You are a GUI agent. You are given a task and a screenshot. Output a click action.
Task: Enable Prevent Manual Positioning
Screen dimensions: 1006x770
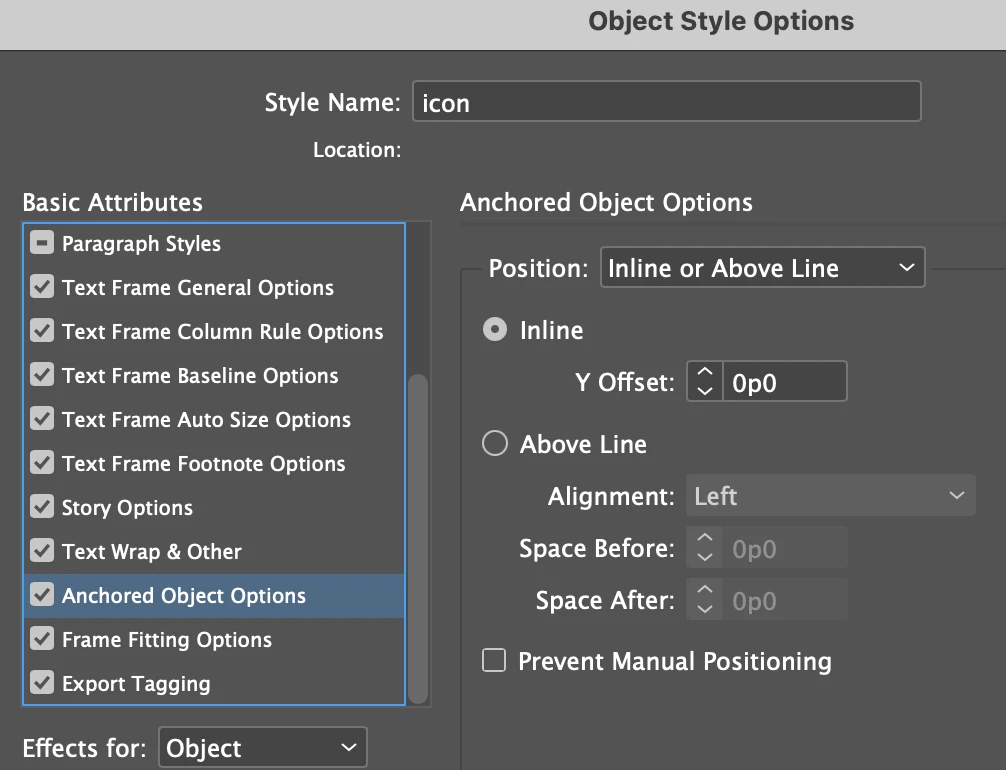[x=494, y=661]
